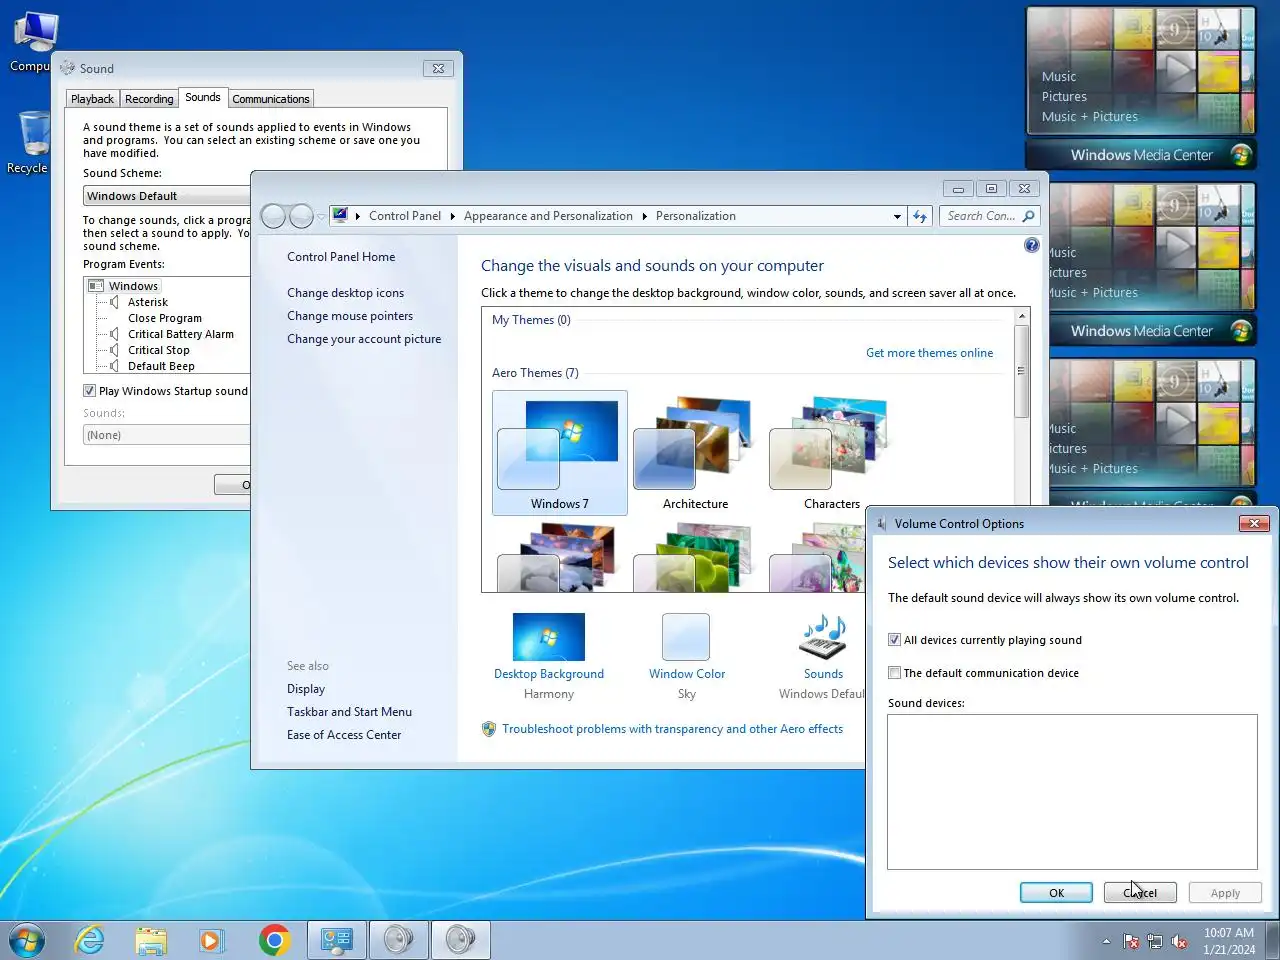This screenshot has height=960, width=1280.
Task: Open the Sounds (None) combo box
Action: click(x=167, y=435)
